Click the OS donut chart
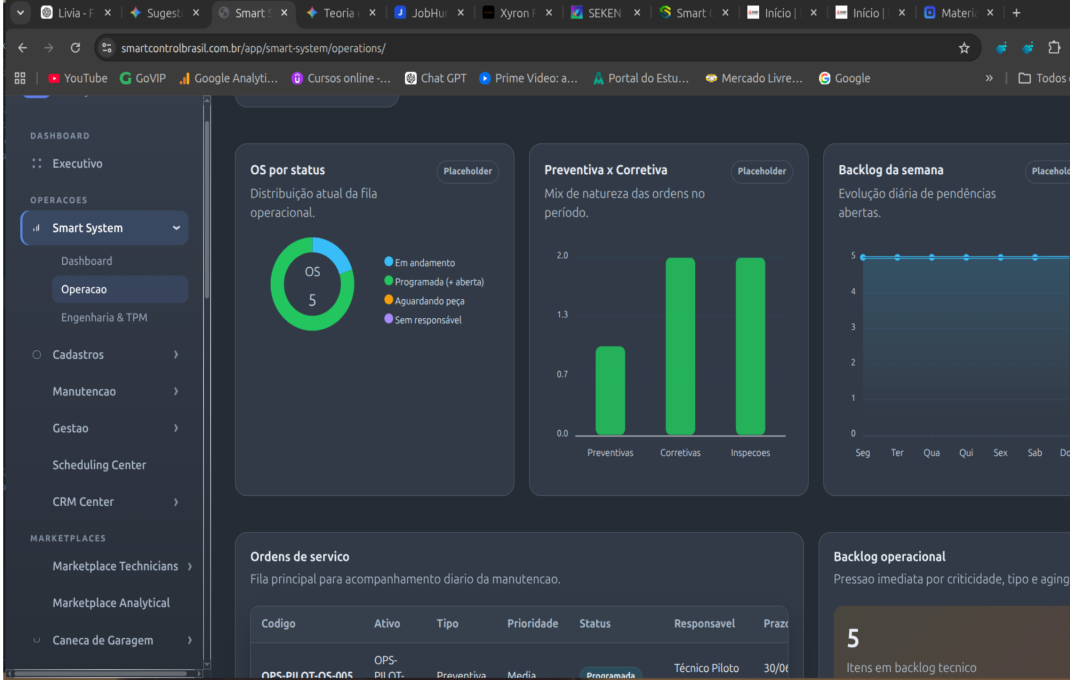 click(313, 284)
